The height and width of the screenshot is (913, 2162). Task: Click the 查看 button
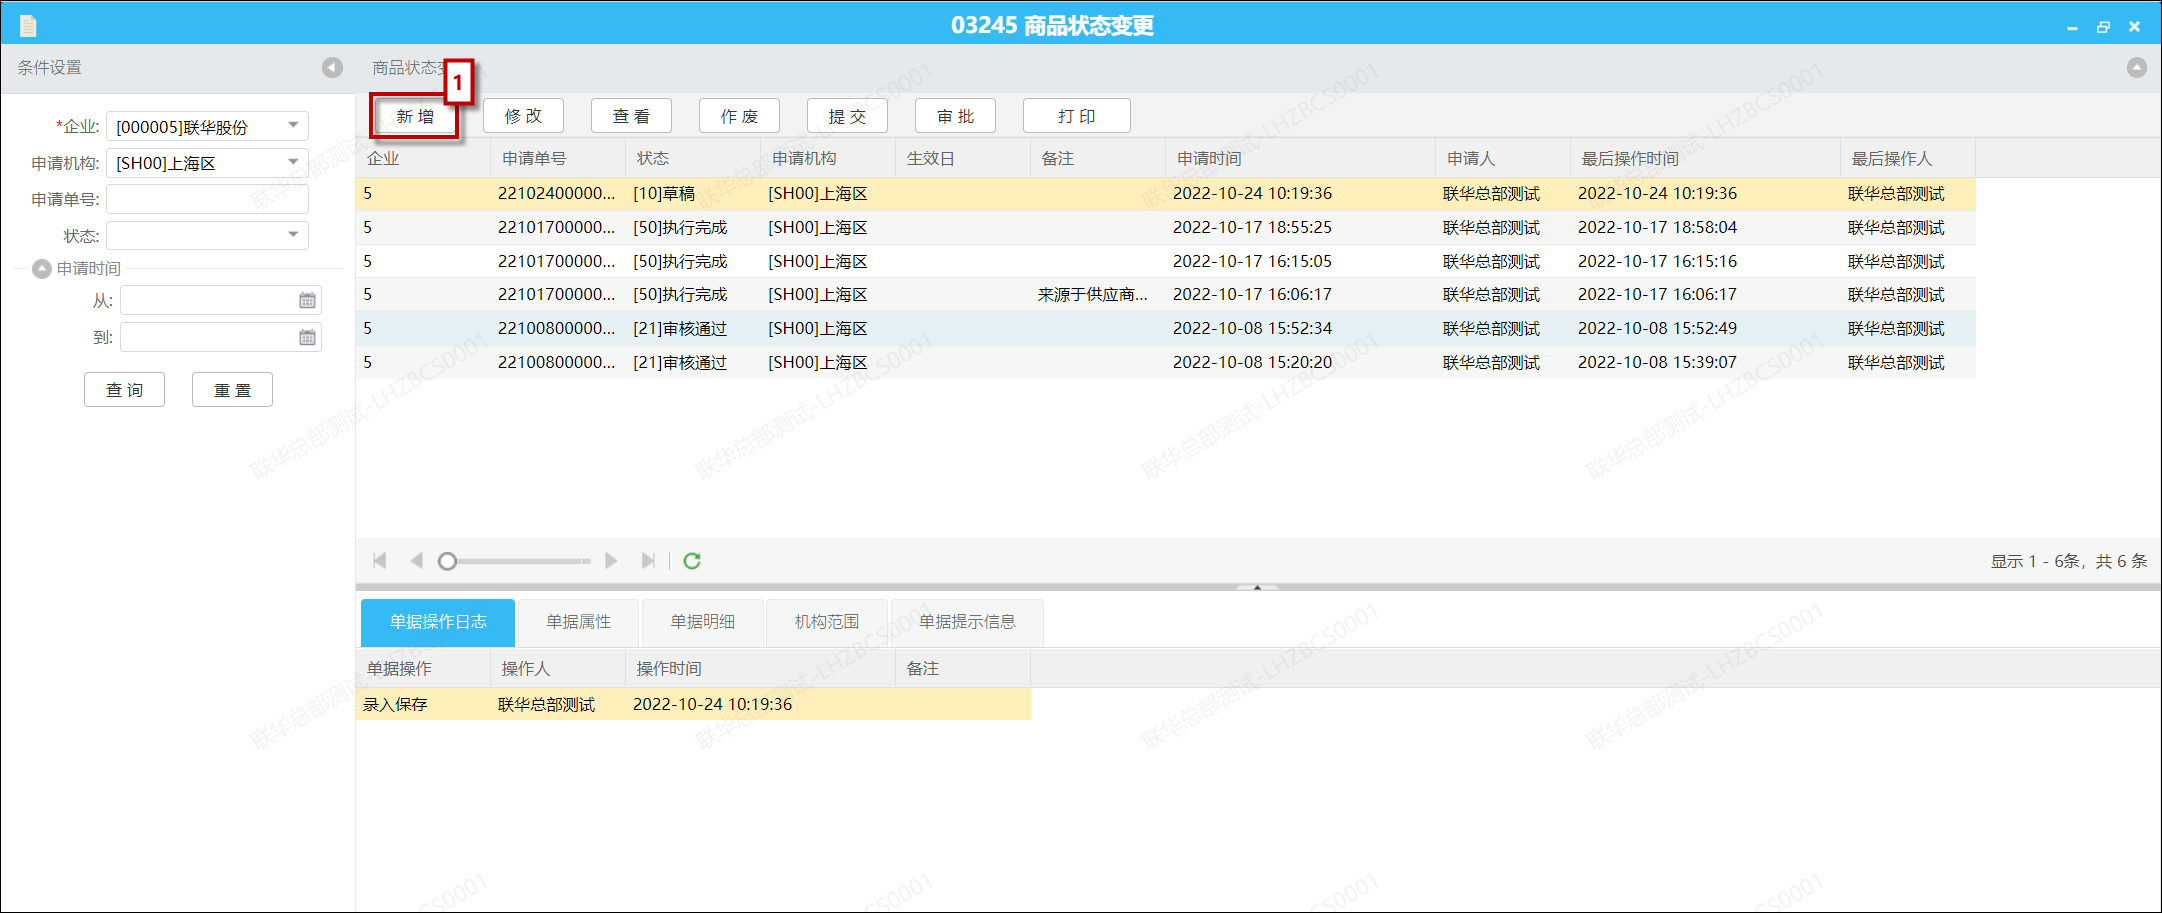tap(631, 116)
